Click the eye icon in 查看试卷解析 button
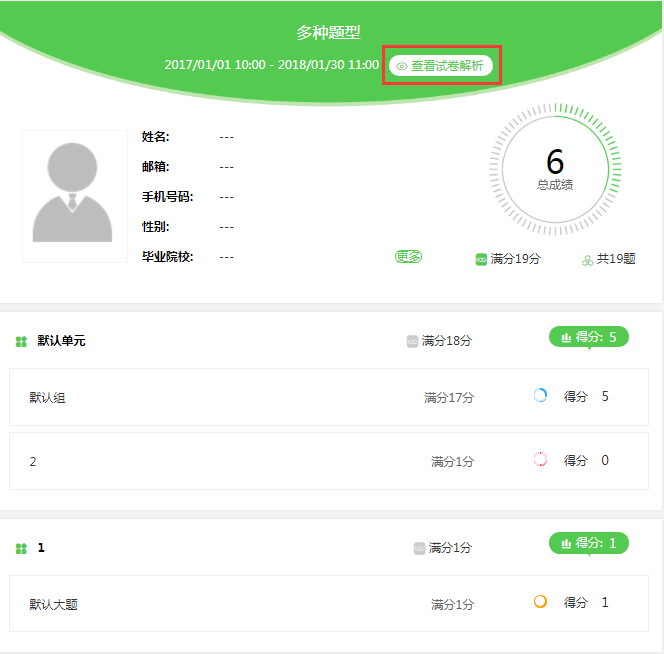664x654 pixels. tap(401, 66)
